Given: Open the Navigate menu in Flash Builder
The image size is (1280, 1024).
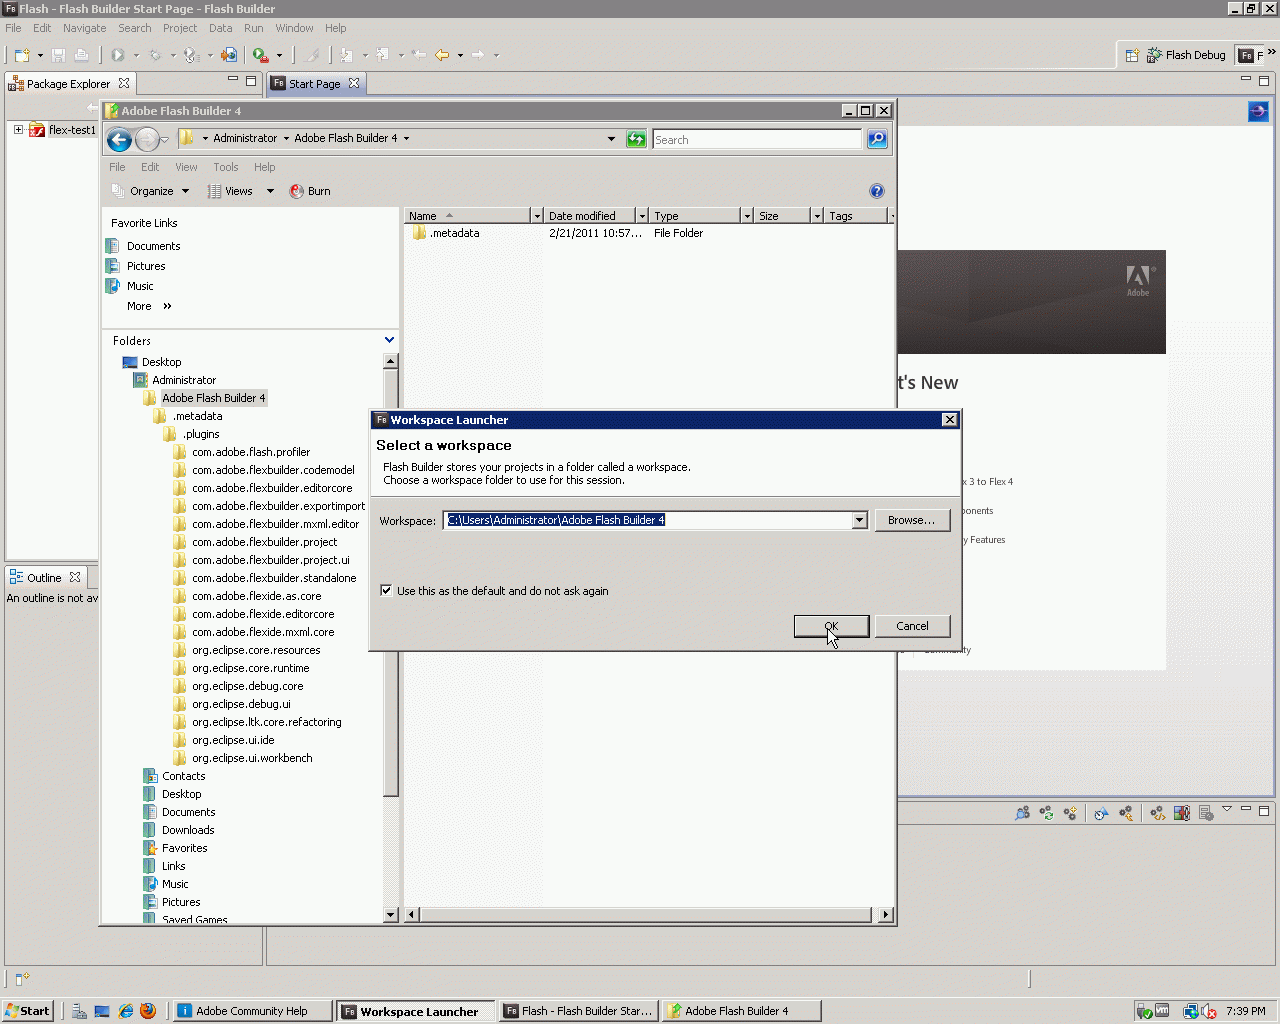Looking at the screenshot, I should click(84, 28).
